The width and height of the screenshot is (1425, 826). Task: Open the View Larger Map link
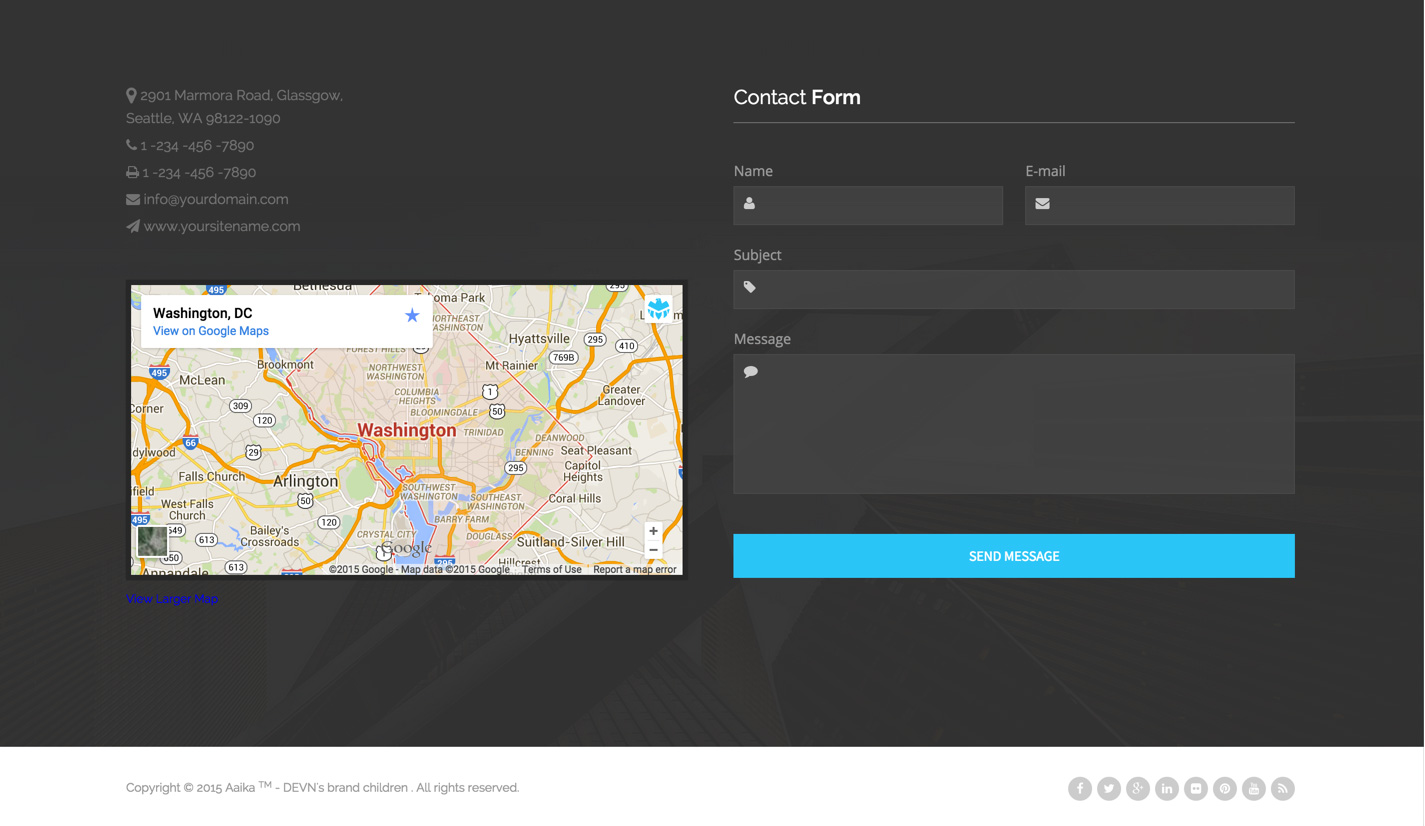click(172, 599)
